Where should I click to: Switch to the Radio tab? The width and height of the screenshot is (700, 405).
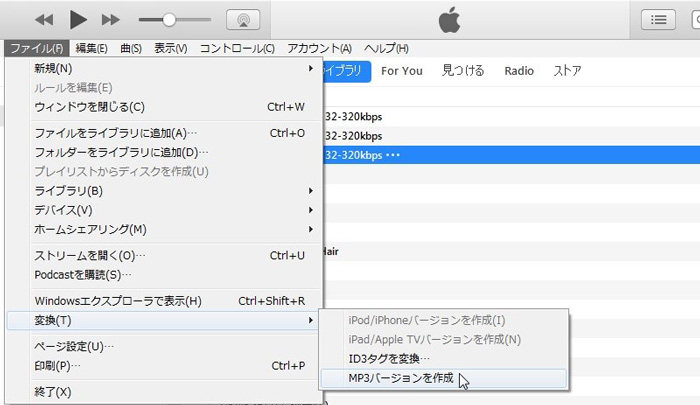click(519, 71)
